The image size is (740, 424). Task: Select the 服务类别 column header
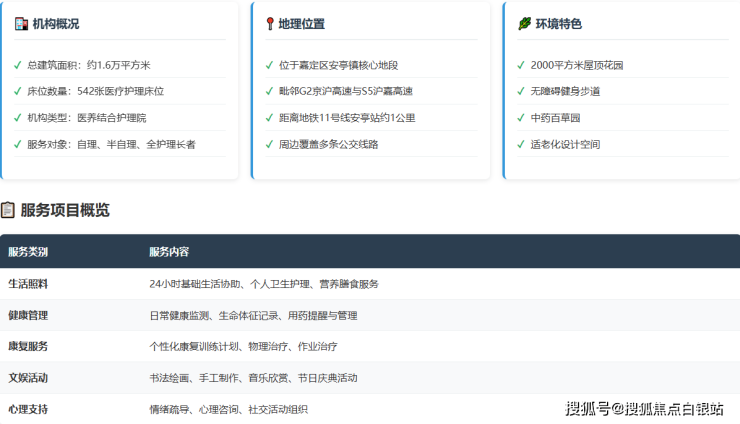click(28, 252)
